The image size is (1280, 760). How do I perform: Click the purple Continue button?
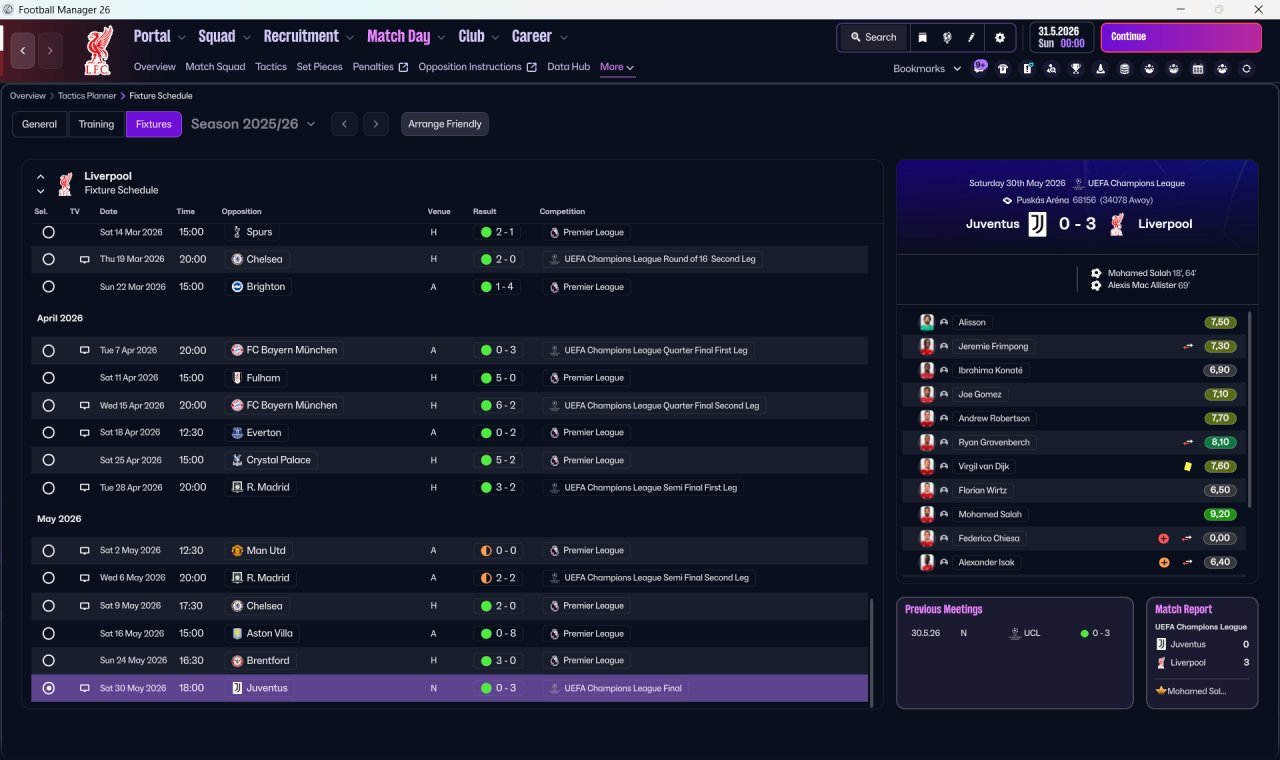pos(1181,37)
